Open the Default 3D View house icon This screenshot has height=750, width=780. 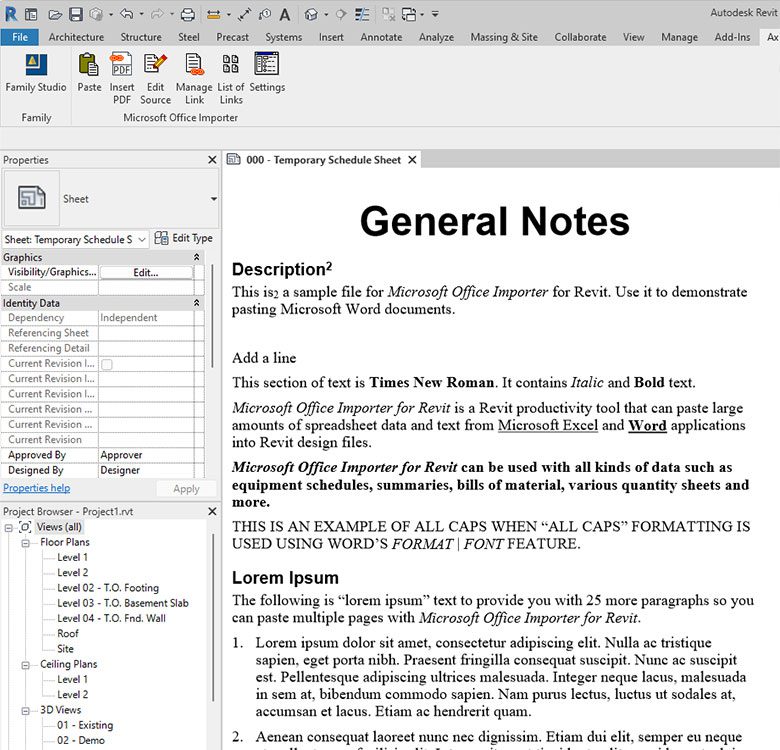coord(311,15)
